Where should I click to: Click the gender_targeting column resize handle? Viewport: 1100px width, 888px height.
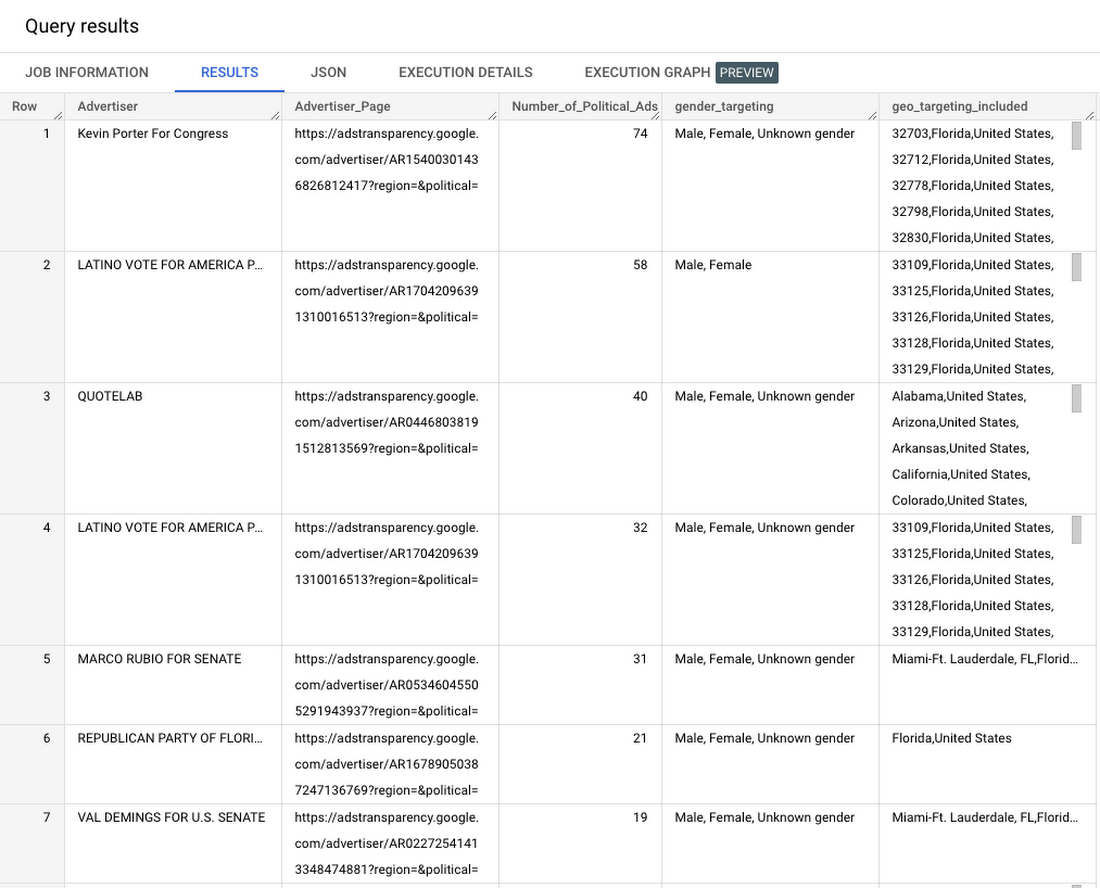pyautogui.click(x=873, y=115)
